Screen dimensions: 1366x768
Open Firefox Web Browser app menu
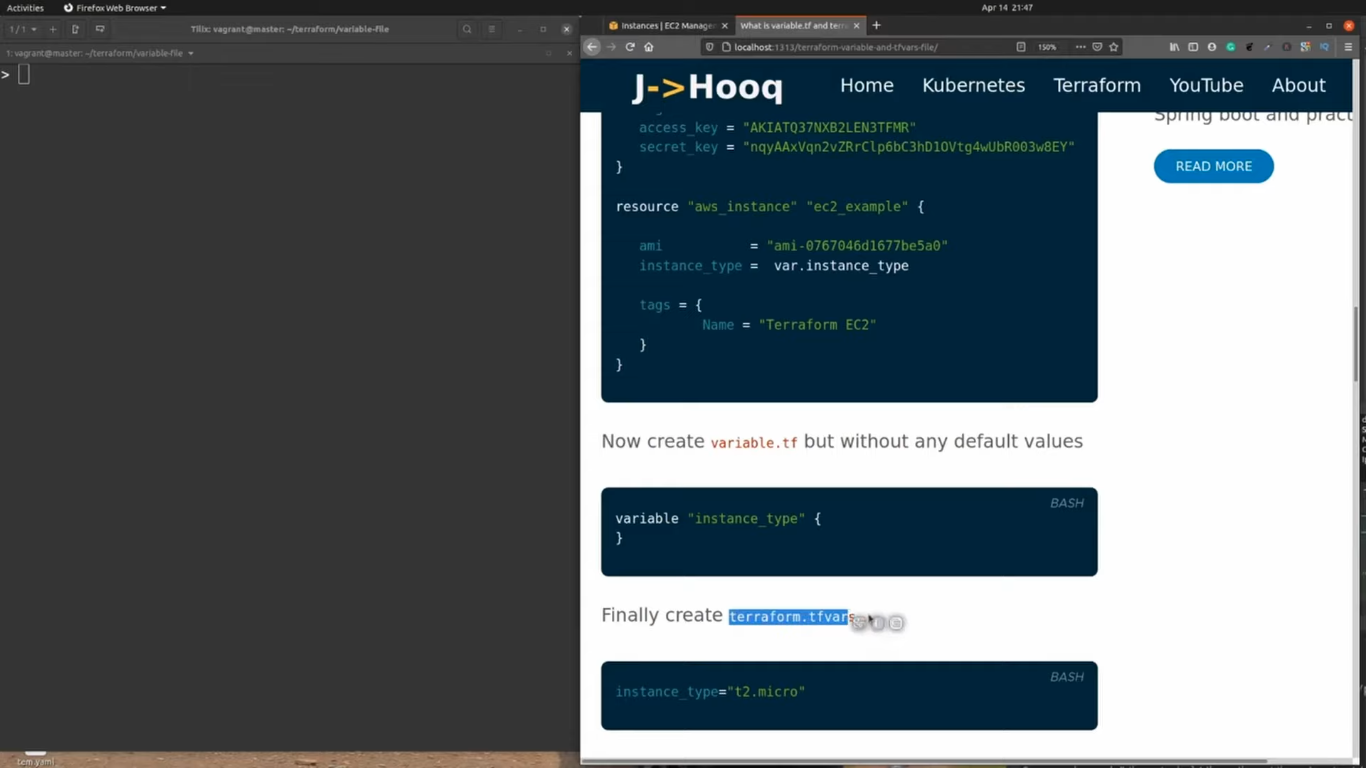115,7
